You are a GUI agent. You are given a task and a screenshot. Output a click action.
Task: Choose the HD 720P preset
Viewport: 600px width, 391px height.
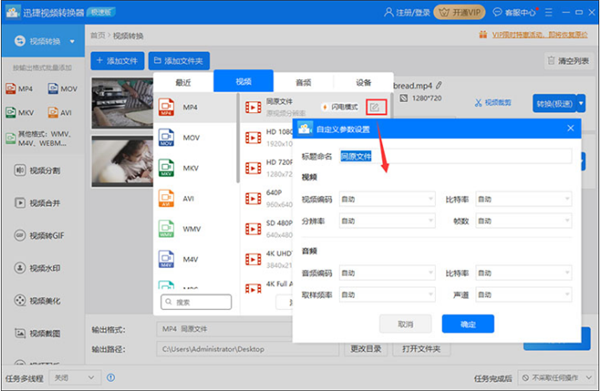268,168
